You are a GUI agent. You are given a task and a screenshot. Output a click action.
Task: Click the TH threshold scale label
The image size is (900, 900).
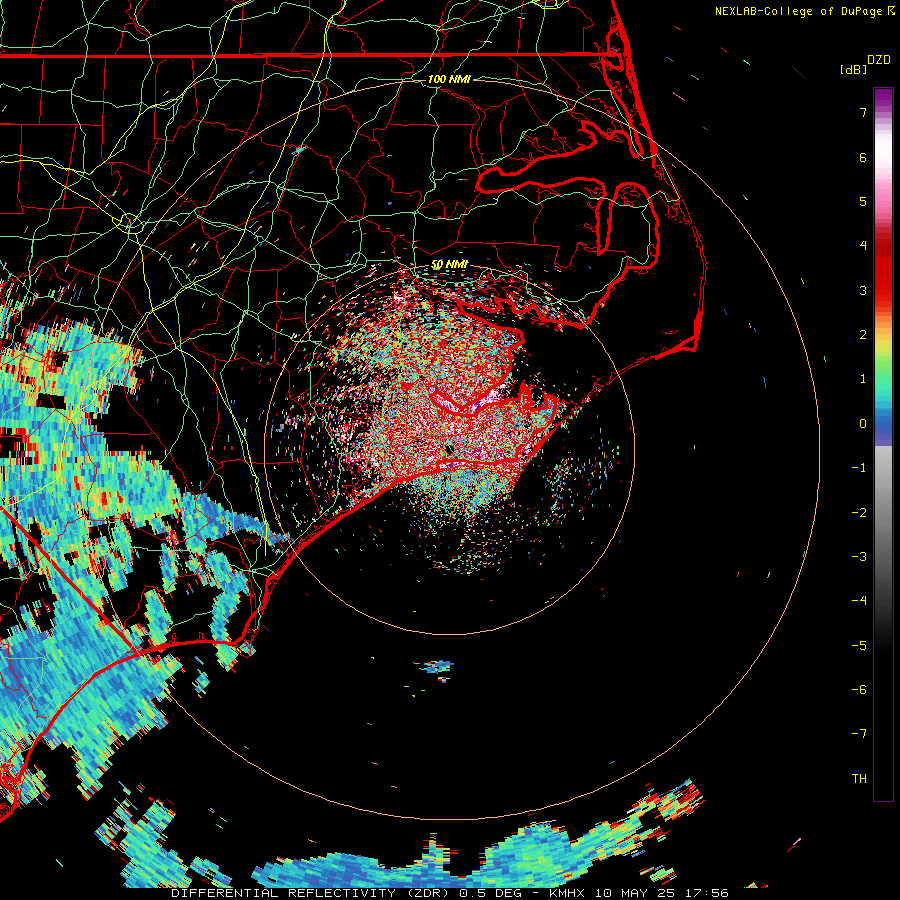coord(859,779)
